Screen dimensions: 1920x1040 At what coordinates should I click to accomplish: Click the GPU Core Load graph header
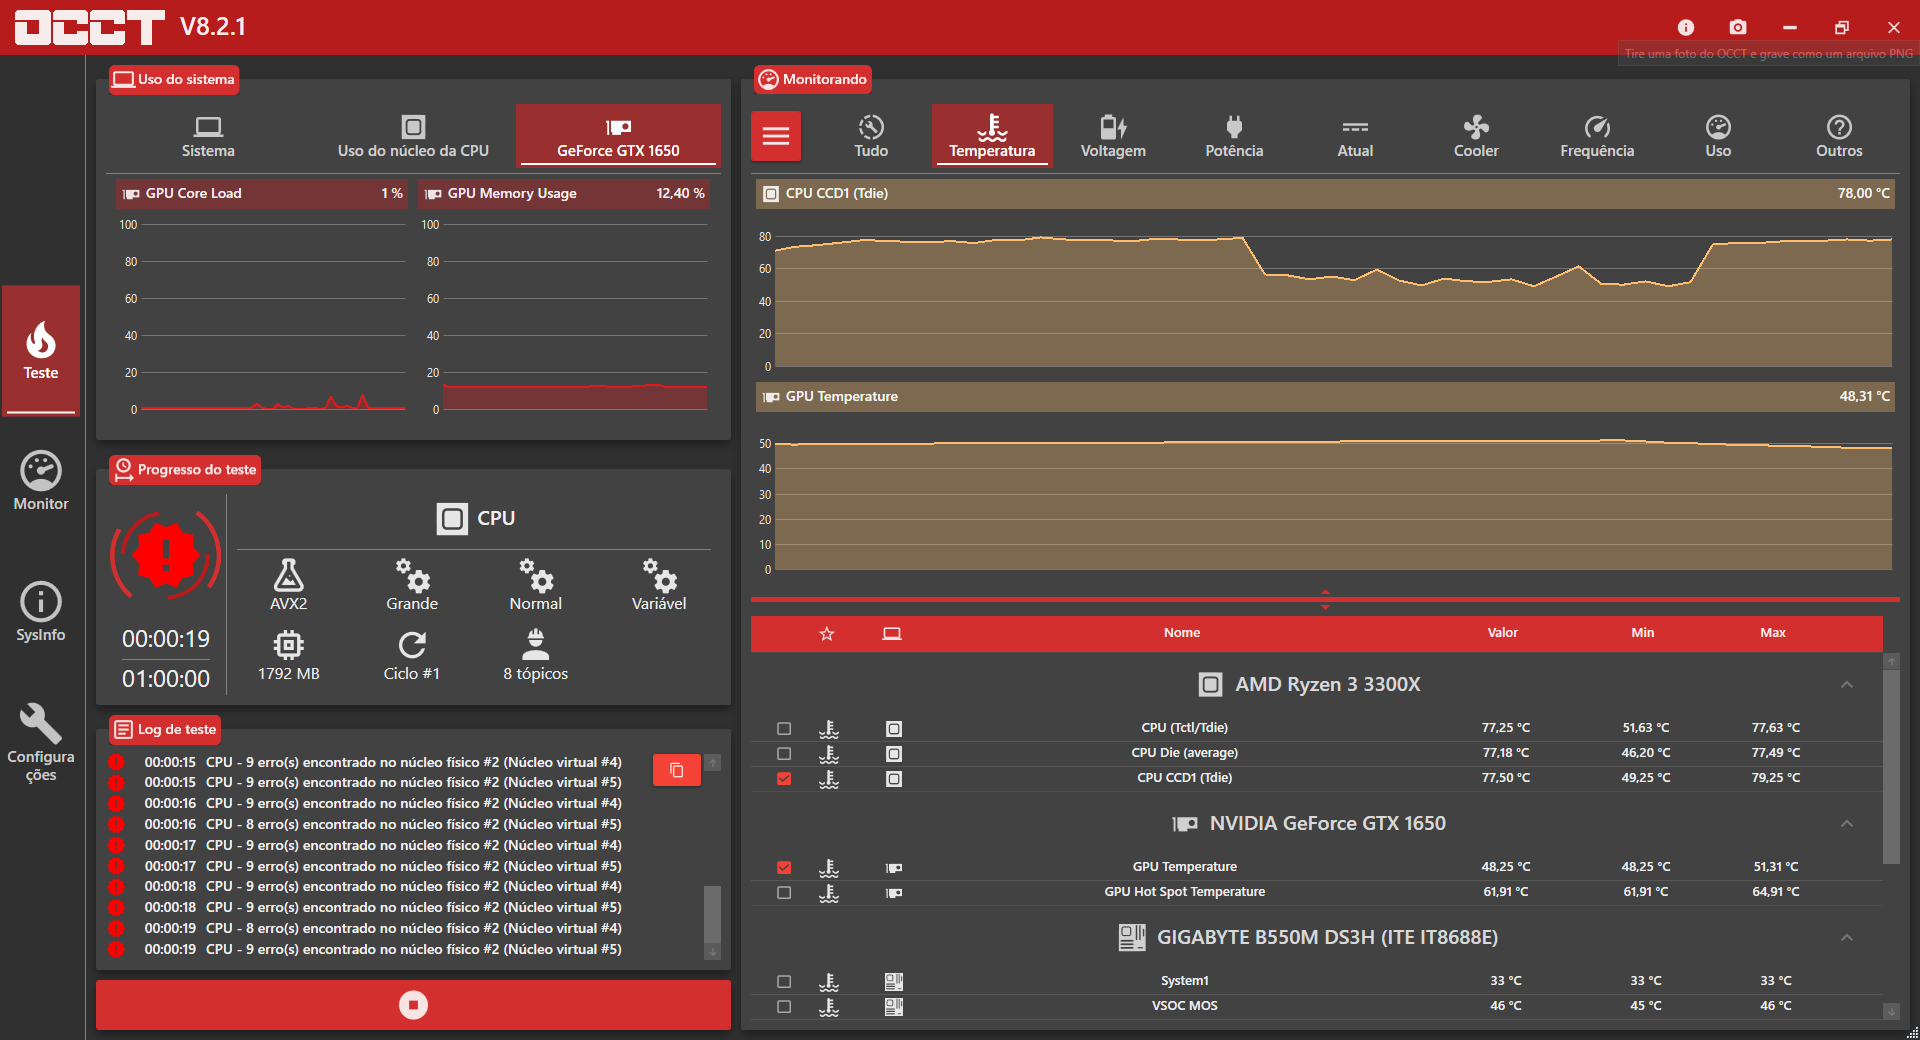tap(261, 194)
